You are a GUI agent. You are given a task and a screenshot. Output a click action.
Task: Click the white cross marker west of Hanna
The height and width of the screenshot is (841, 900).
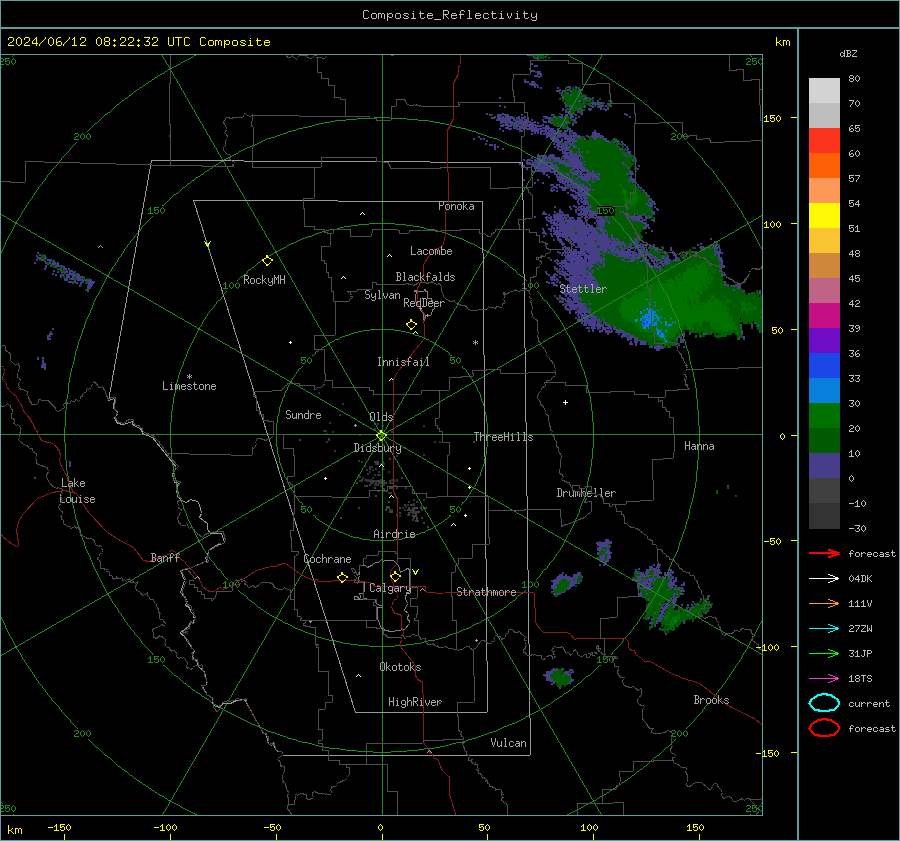point(565,402)
